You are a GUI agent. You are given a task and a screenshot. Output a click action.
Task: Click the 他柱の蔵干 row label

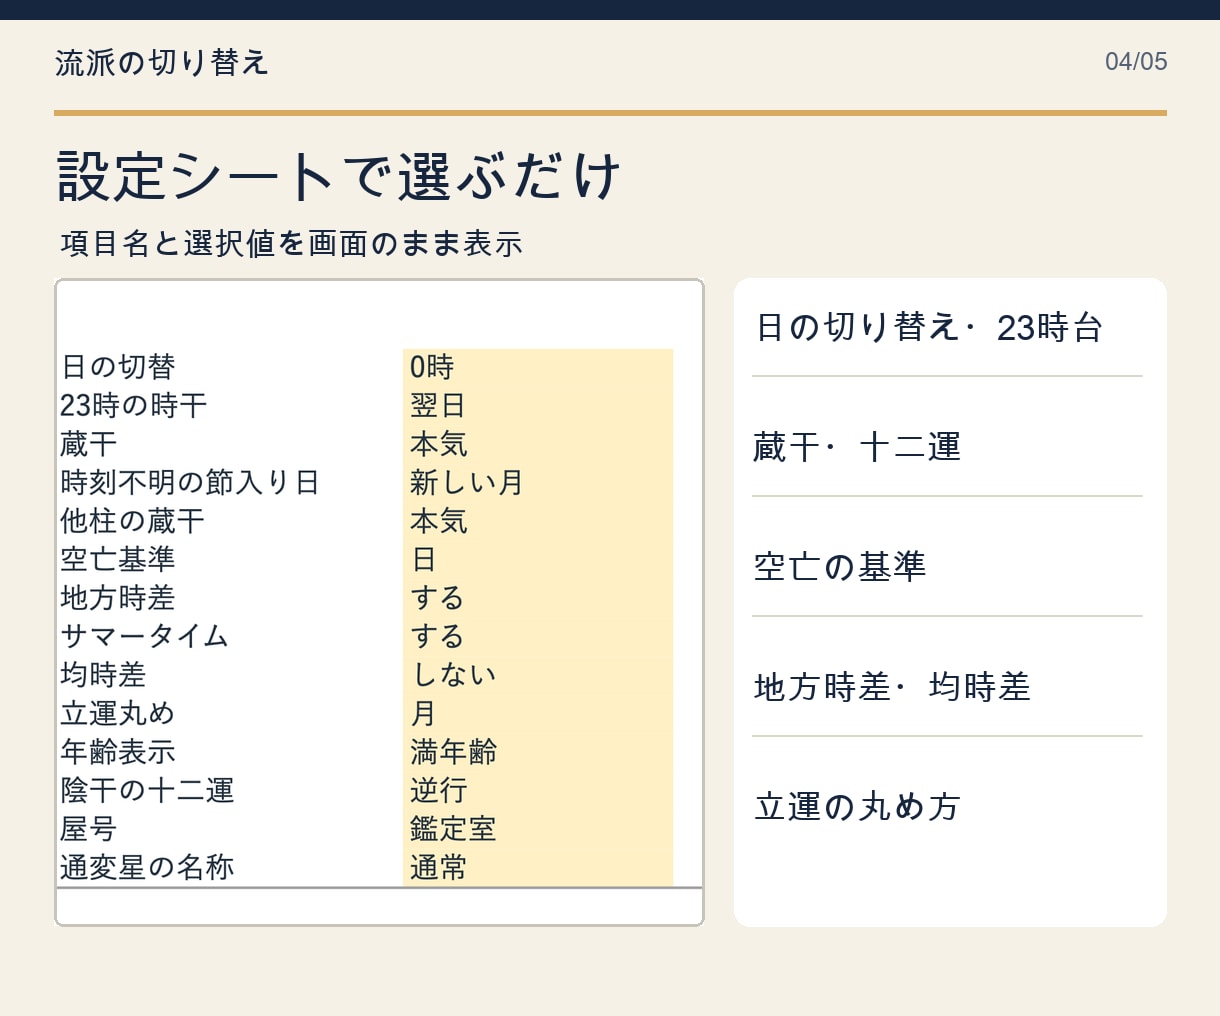(x=133, y=521)
